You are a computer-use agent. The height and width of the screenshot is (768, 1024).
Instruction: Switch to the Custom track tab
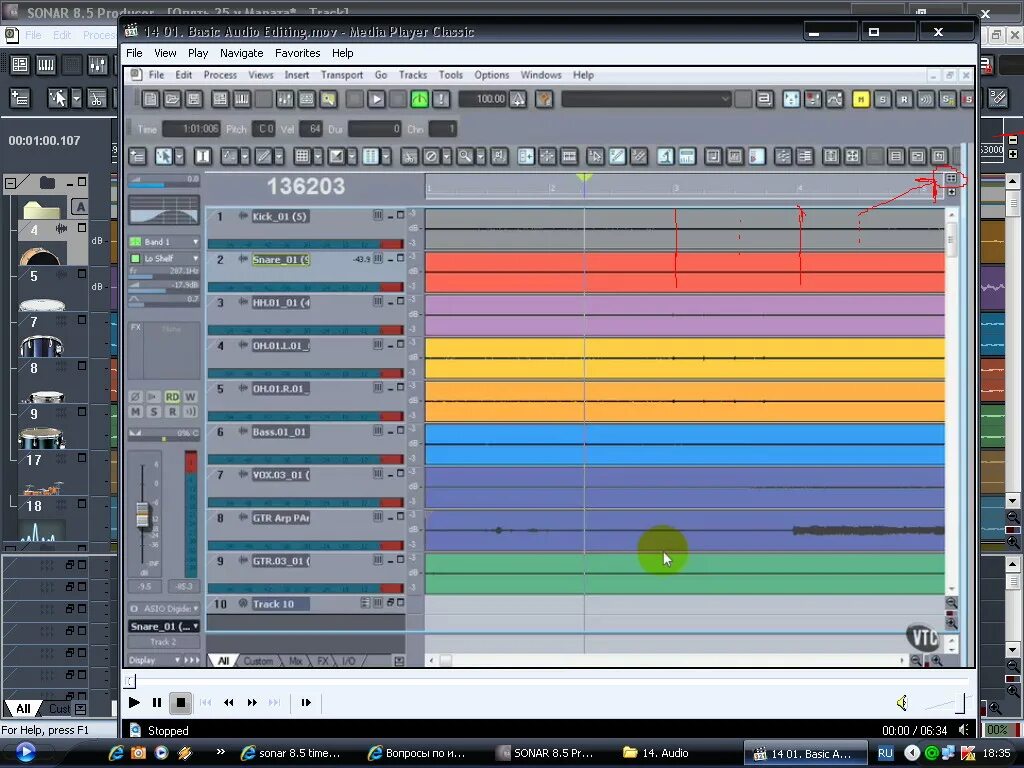(x=258, y=661)
